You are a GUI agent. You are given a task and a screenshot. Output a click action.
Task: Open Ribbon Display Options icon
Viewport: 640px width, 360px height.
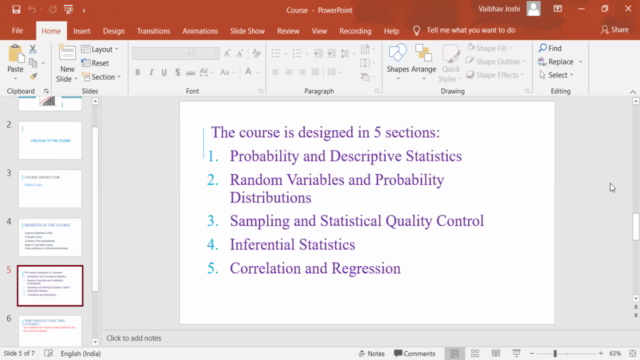click(558, 9)
